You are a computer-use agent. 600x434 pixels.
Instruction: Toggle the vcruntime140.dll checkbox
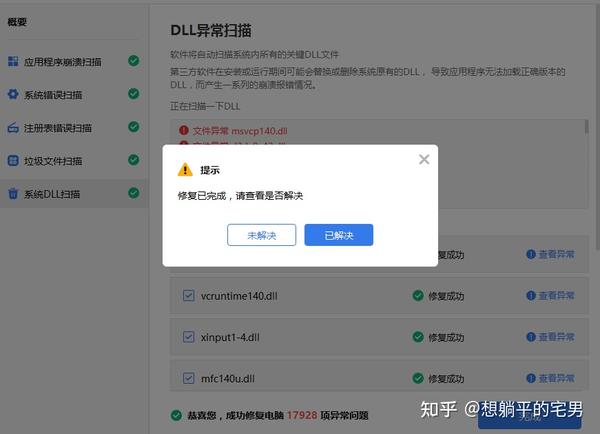tap(189, 295)
